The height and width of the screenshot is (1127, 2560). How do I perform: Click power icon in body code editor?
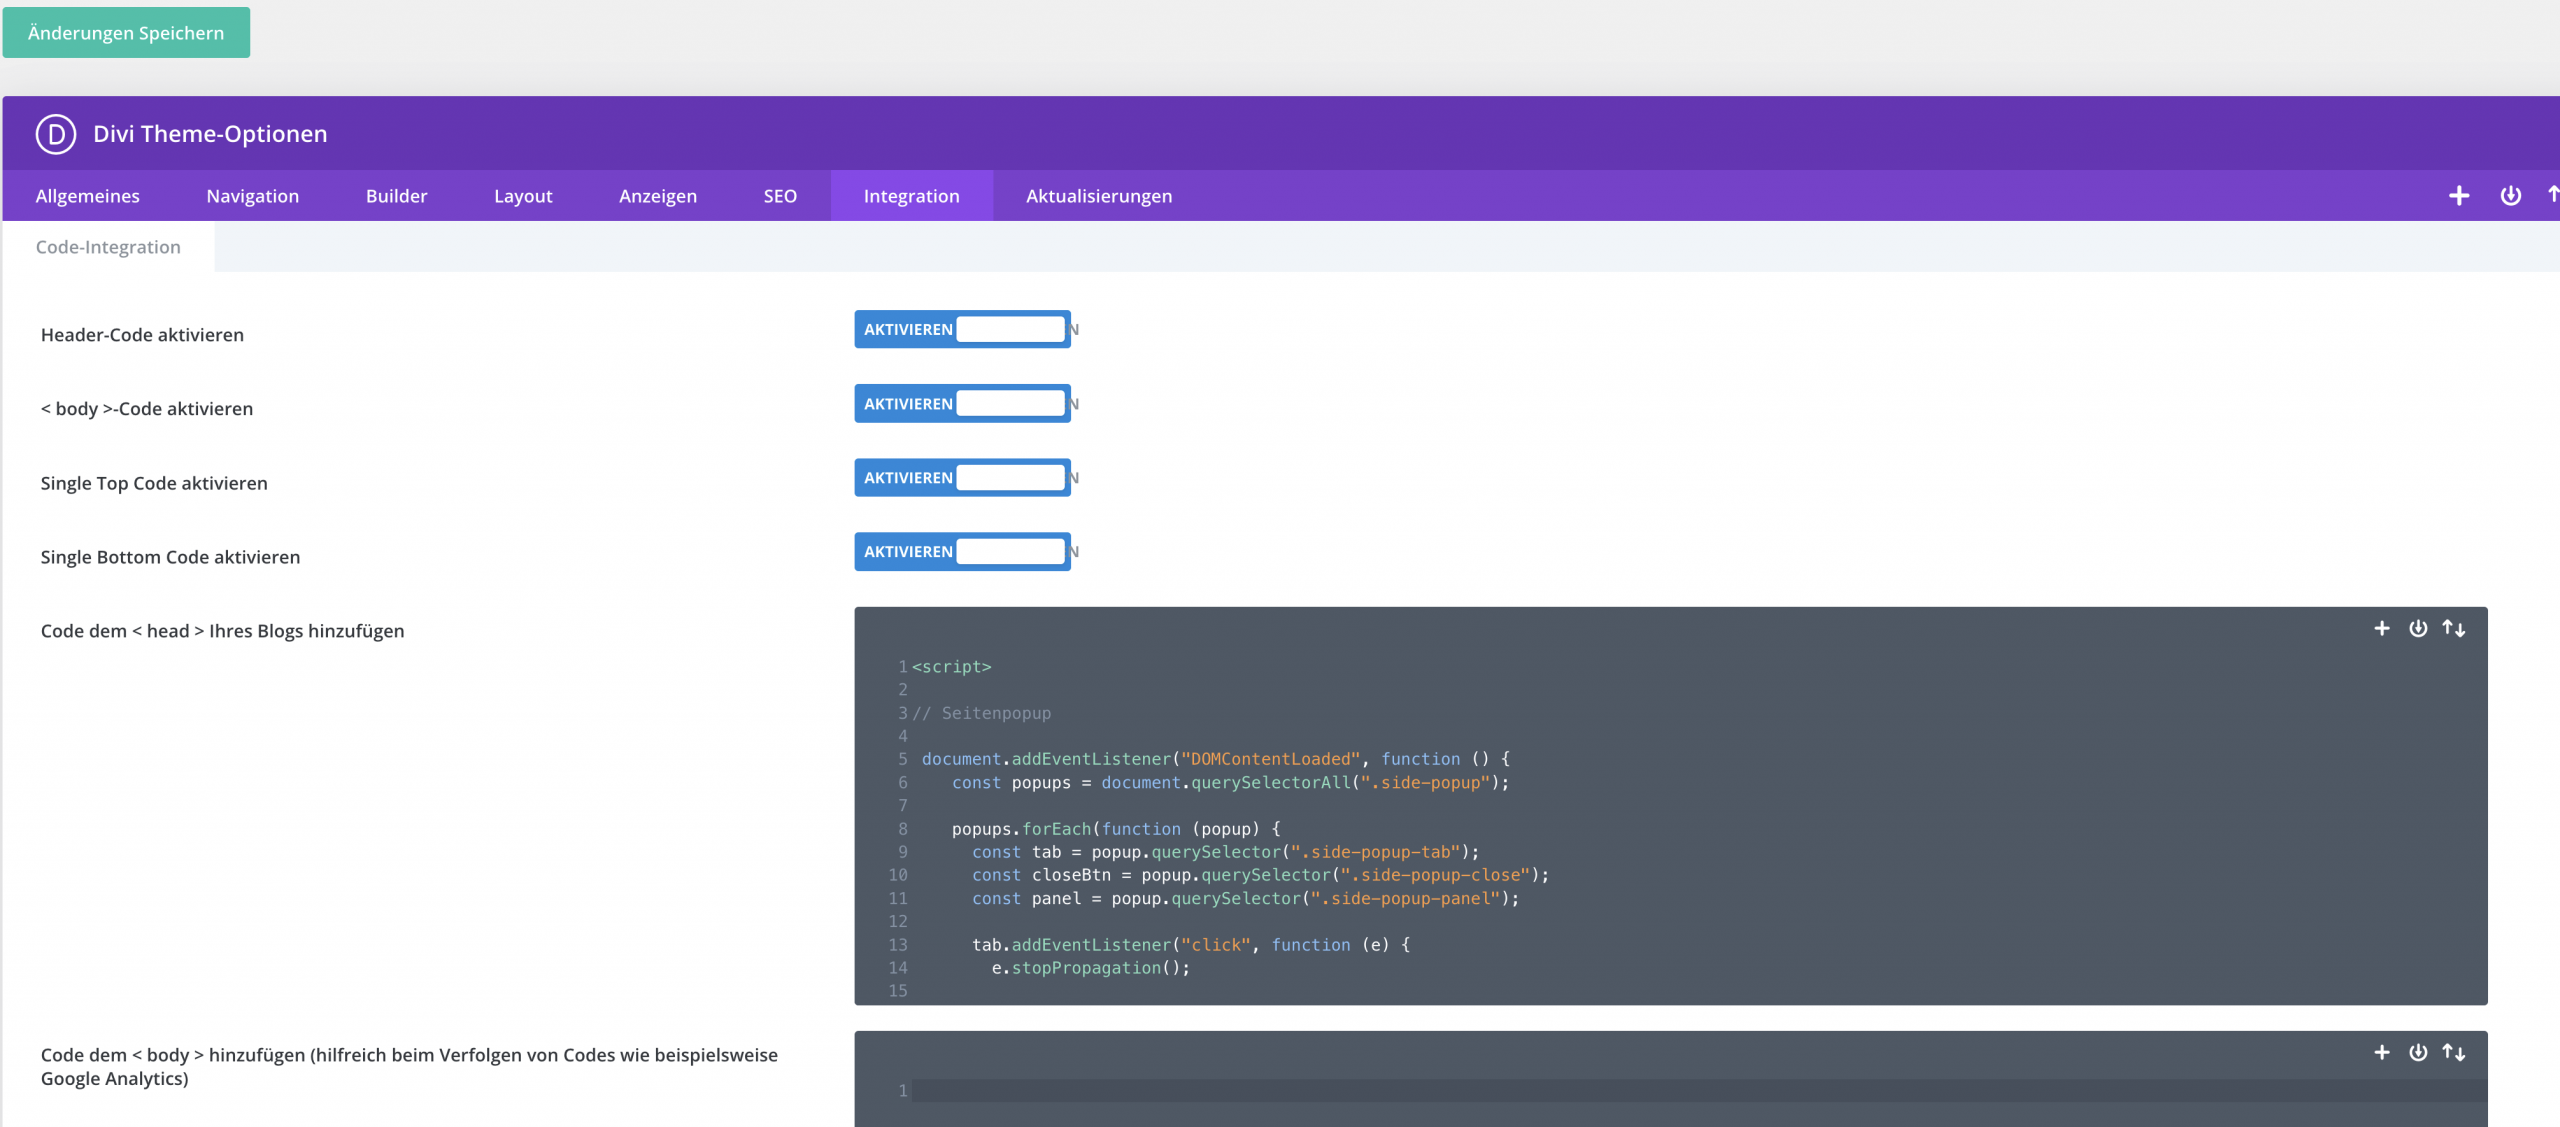coord(2418,1052)
